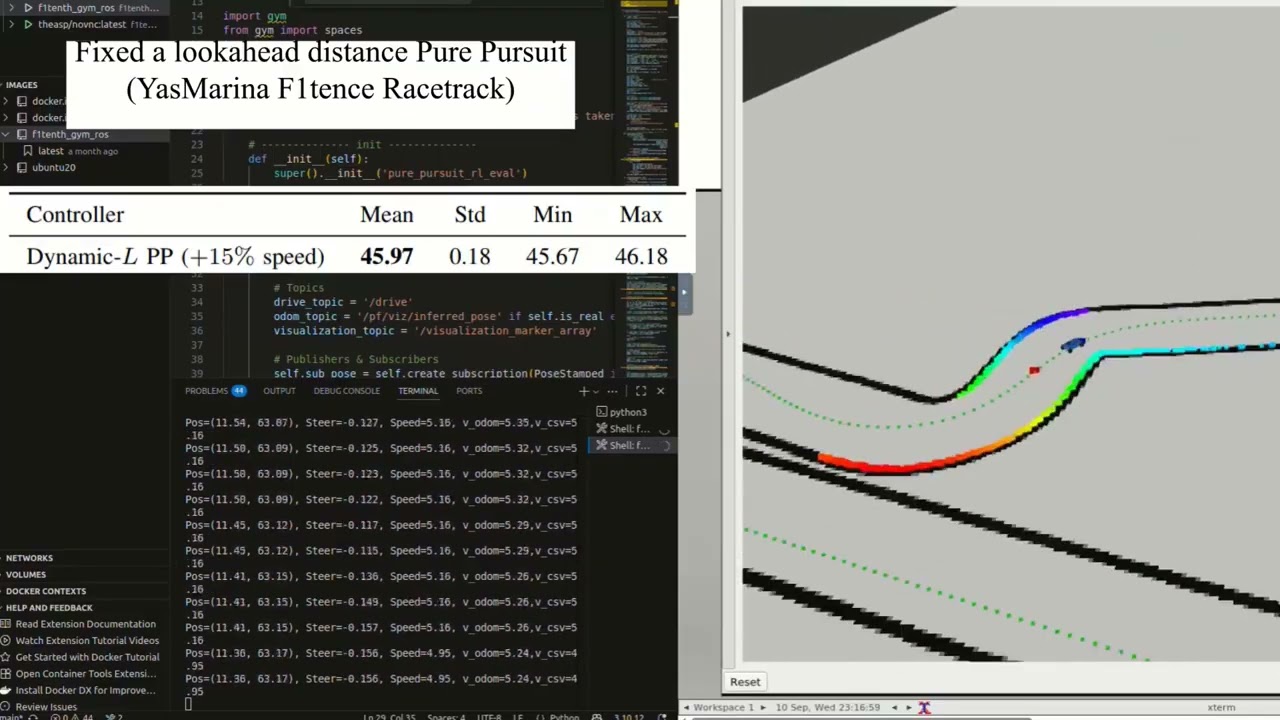The height and width of the screenshot is (720, 1280).
Task: Expand the ubuntu20 image node
Action: [7, 167]
